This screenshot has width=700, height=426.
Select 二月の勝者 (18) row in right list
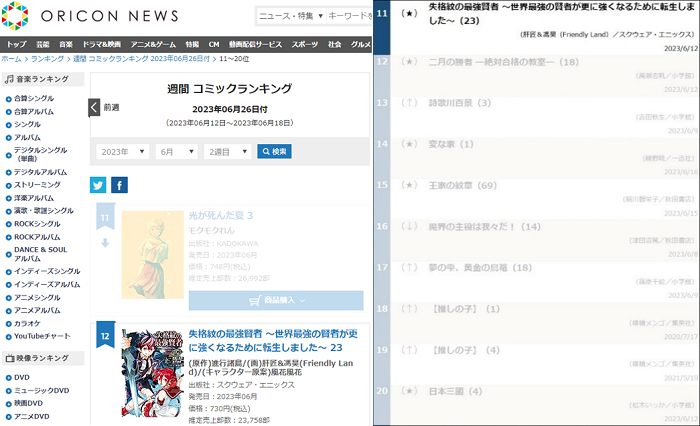536,75
